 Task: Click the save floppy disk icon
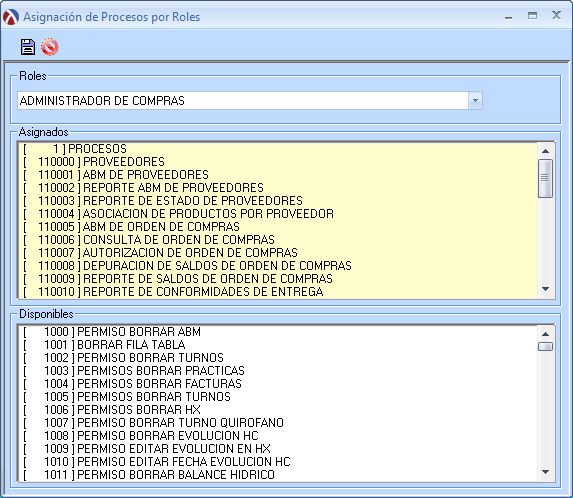point(27,47)
